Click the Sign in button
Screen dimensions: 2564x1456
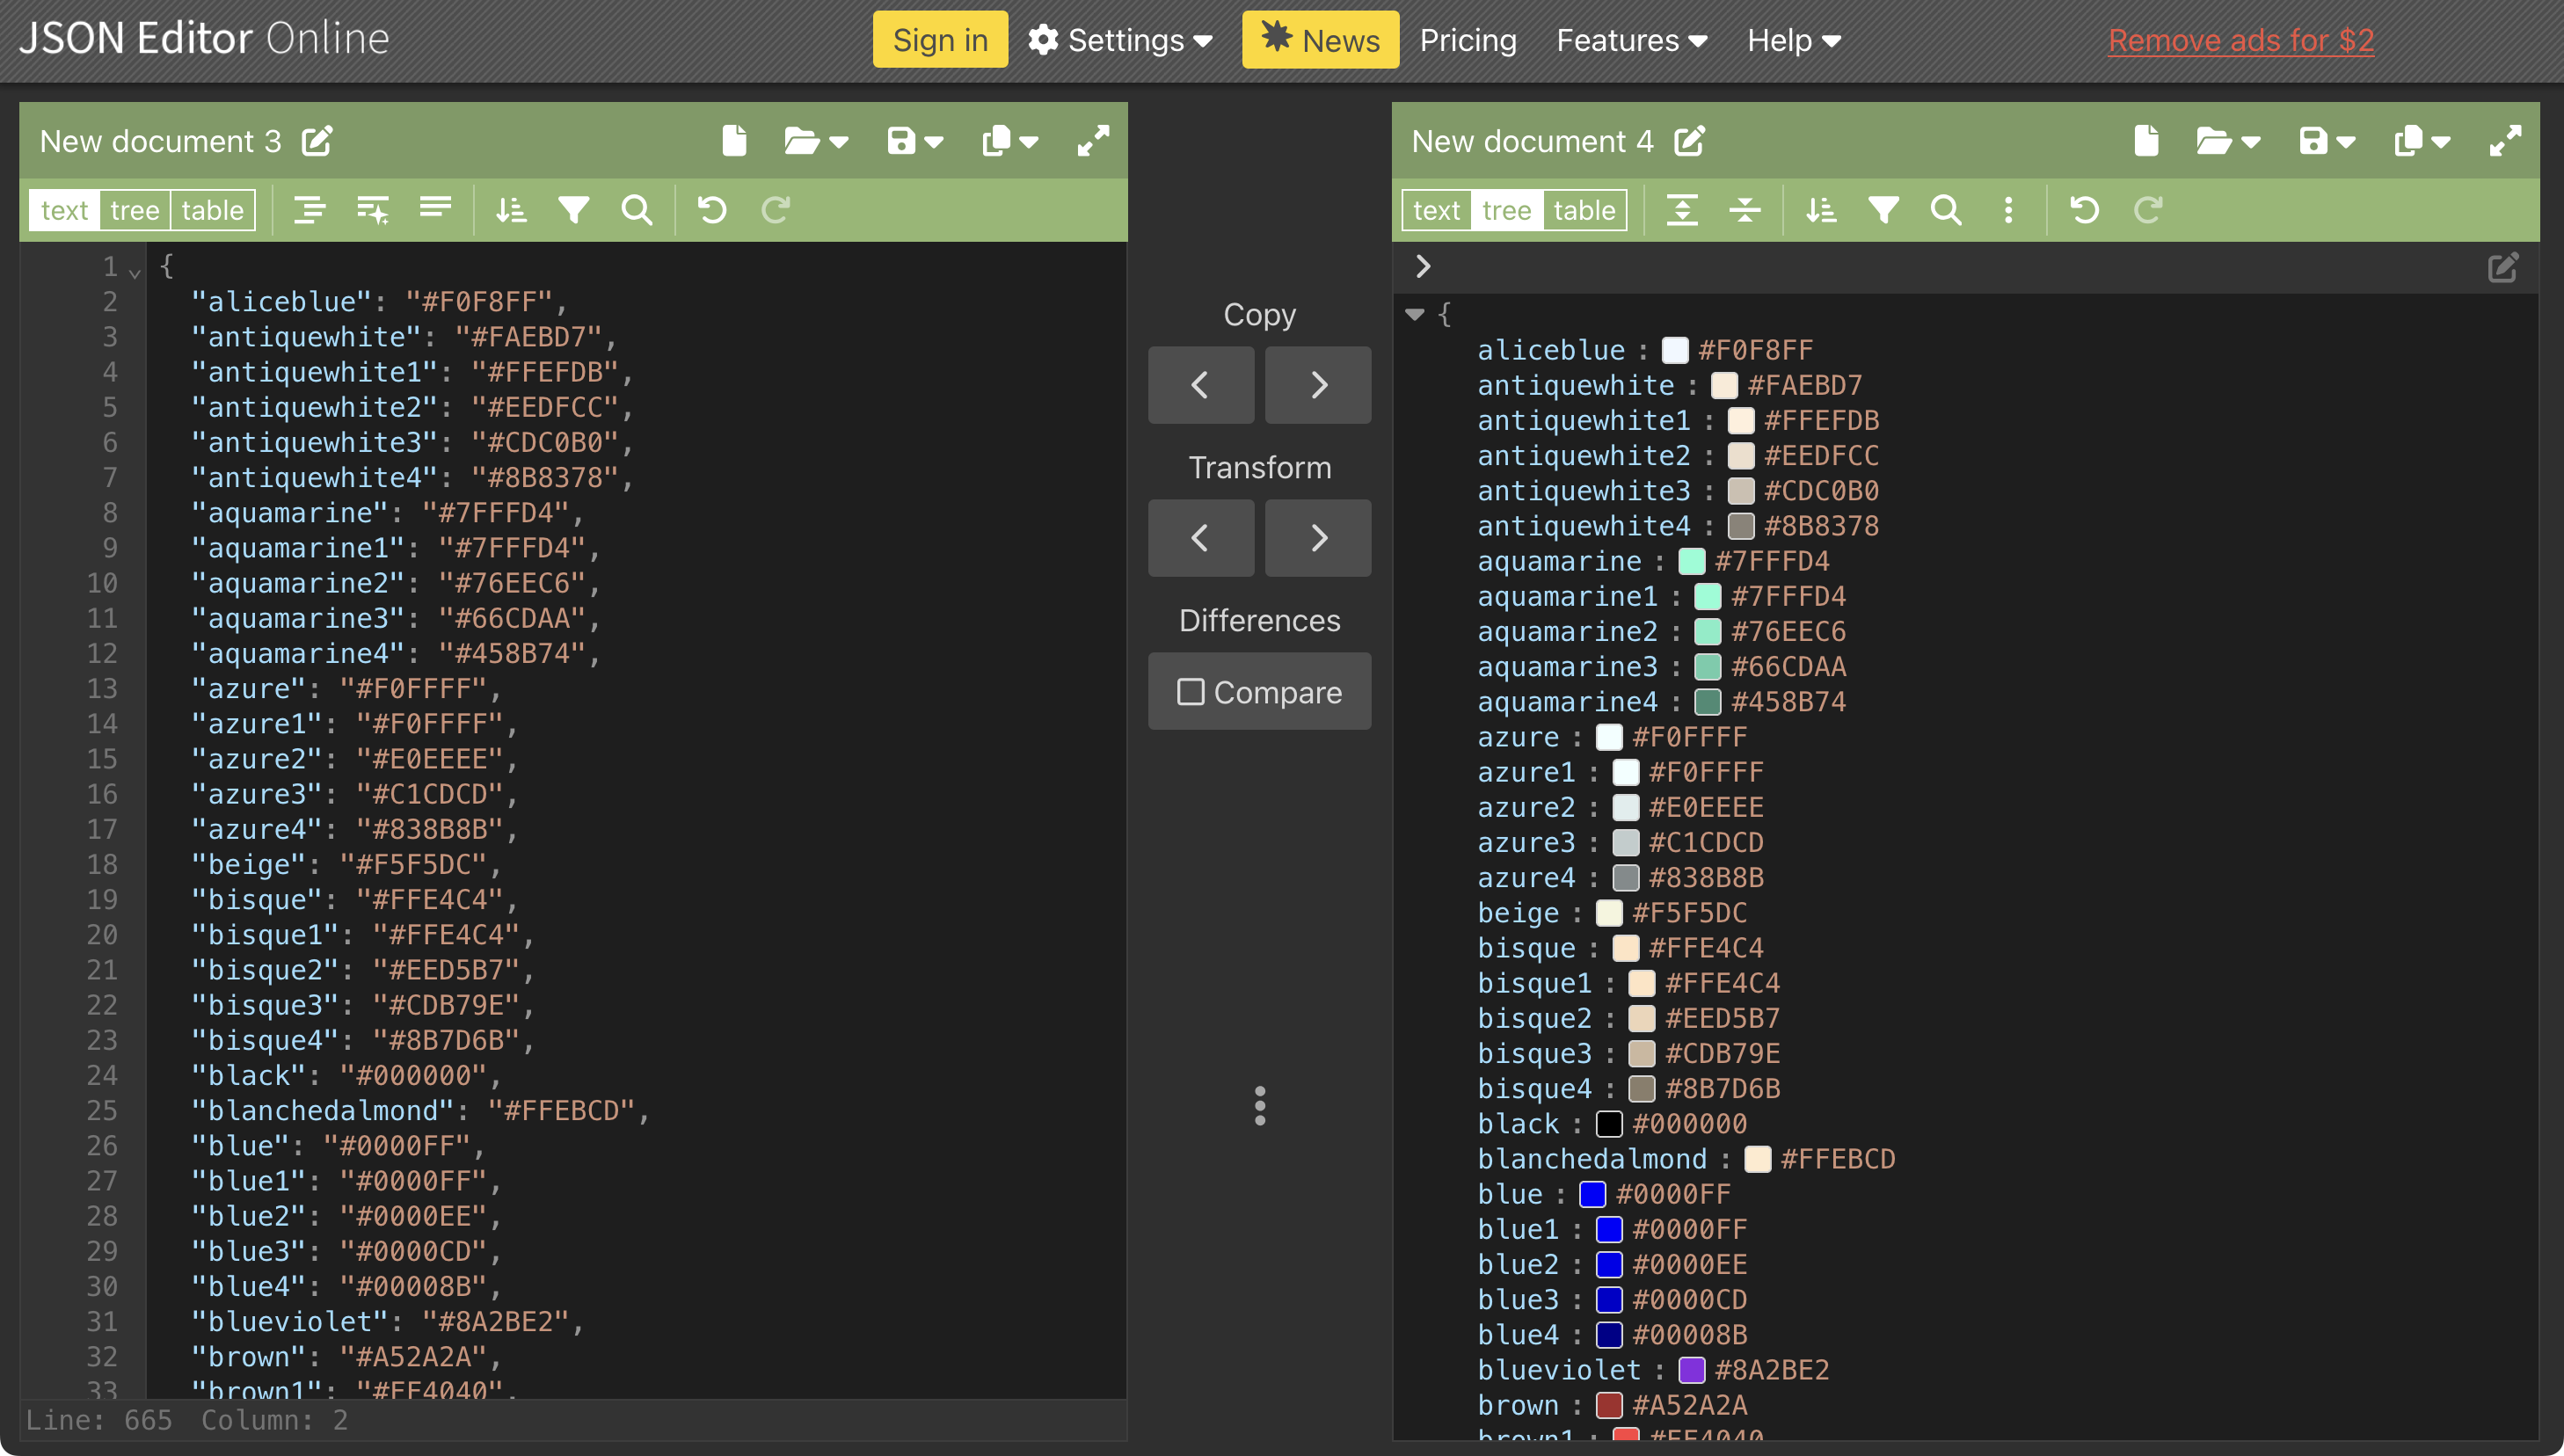[x=940, y=40]
